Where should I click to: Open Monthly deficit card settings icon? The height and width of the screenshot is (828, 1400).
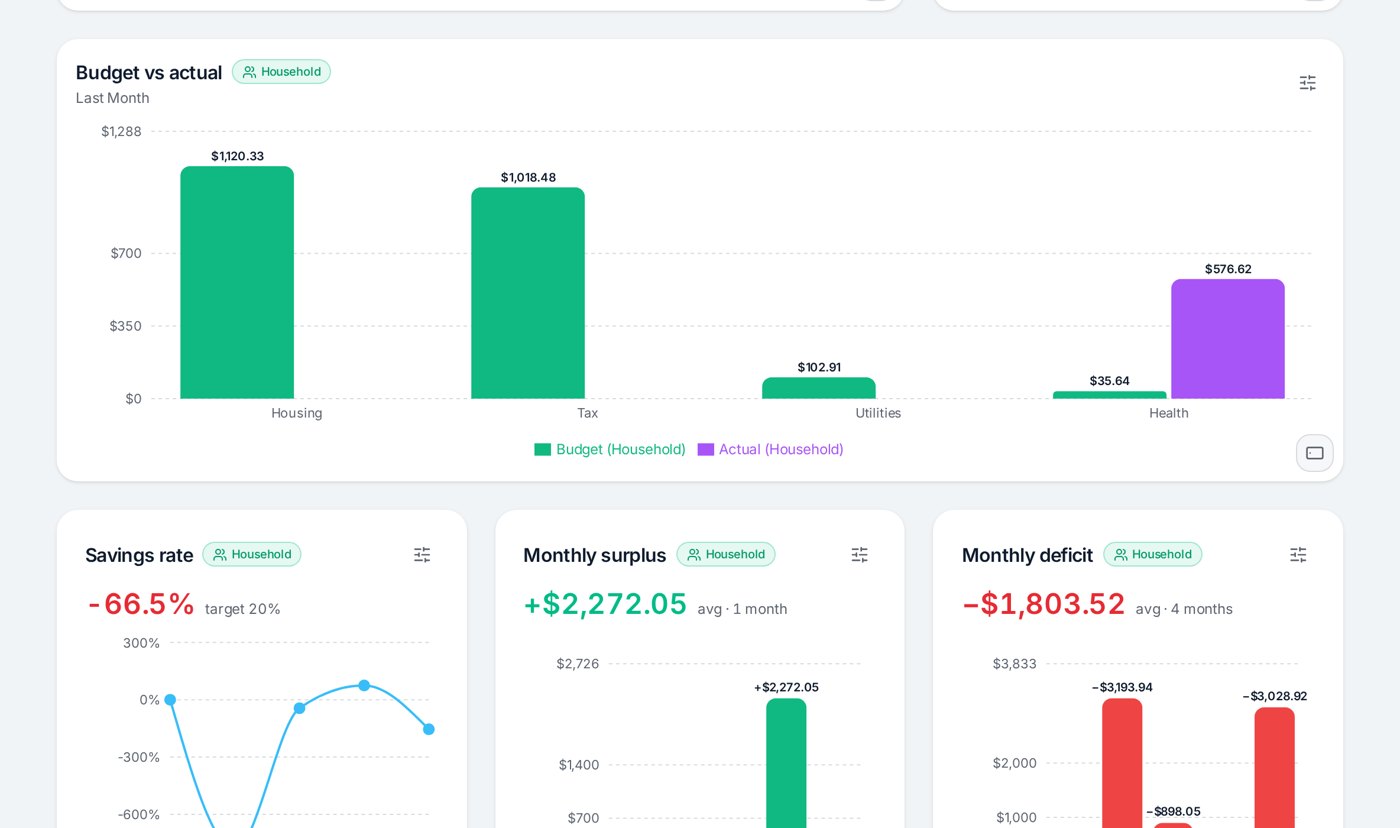pyautogui.click(x=1298, y=555)
